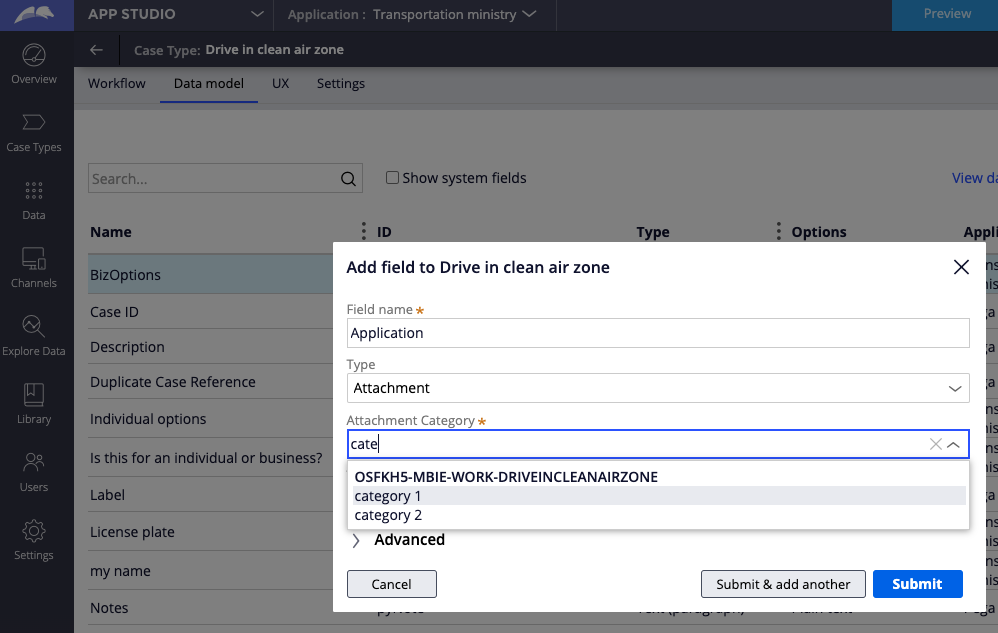Image resolution: width=998 pixels, height=633 pixels.
Task: Collapse the Attachment Category suggestions with its chevron
Action: (953, 443)
